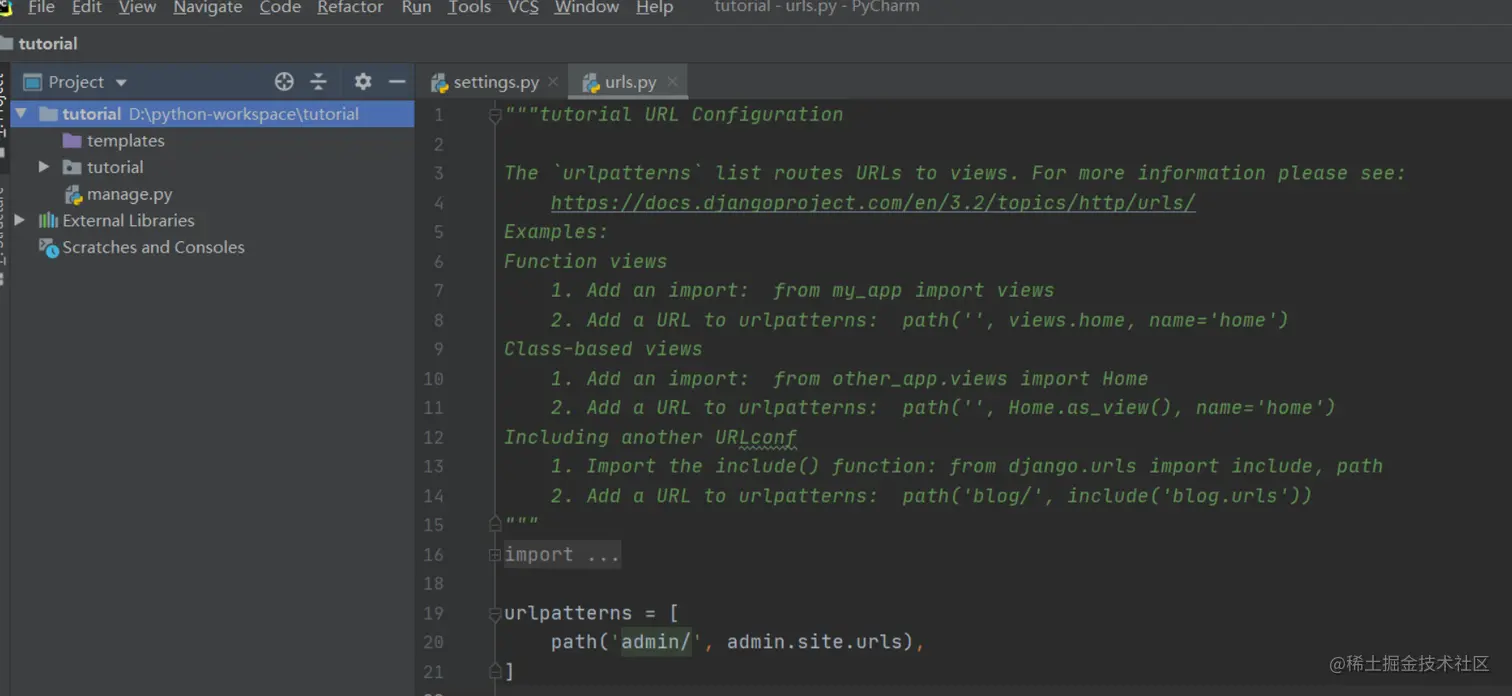This screenshot has width=1512, height=696.
Task: Open the Tools menu
Action: point(469,8)
